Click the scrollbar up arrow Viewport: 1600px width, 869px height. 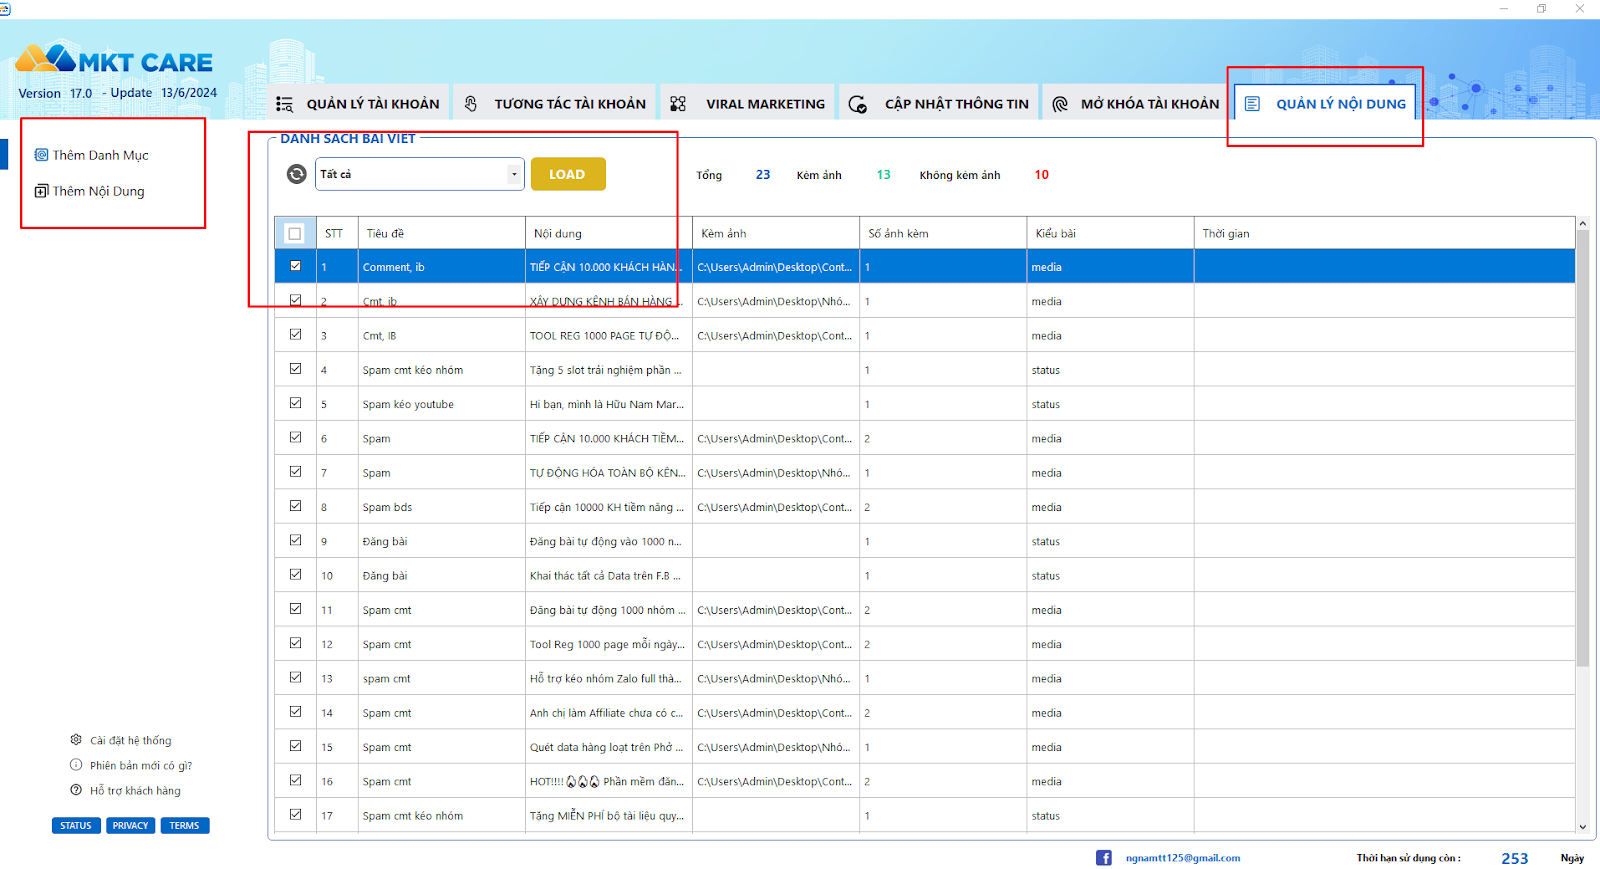coord(1582,223)
